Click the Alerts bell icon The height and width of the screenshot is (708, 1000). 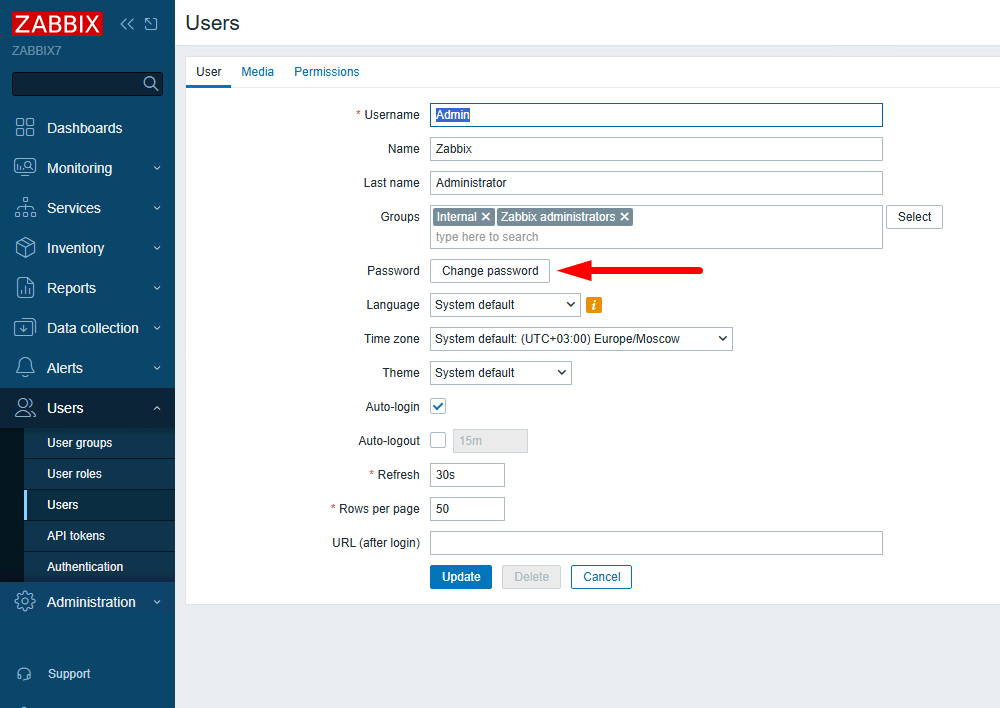25,367
